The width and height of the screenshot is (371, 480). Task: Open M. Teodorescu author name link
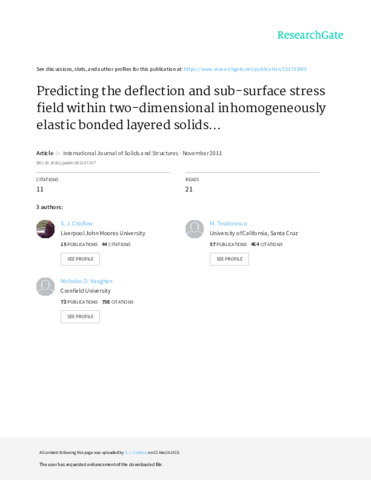coord(228,223)
